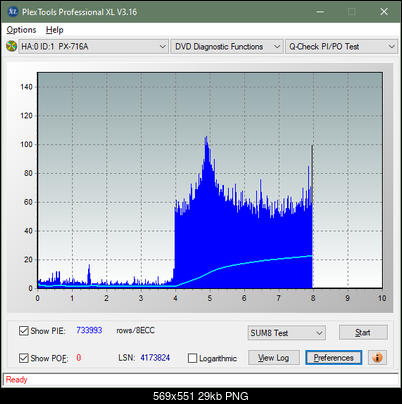Expand the DVD Diagnostic Functions dropdown
Screen dimensions: 402x404
coord(227,47)
